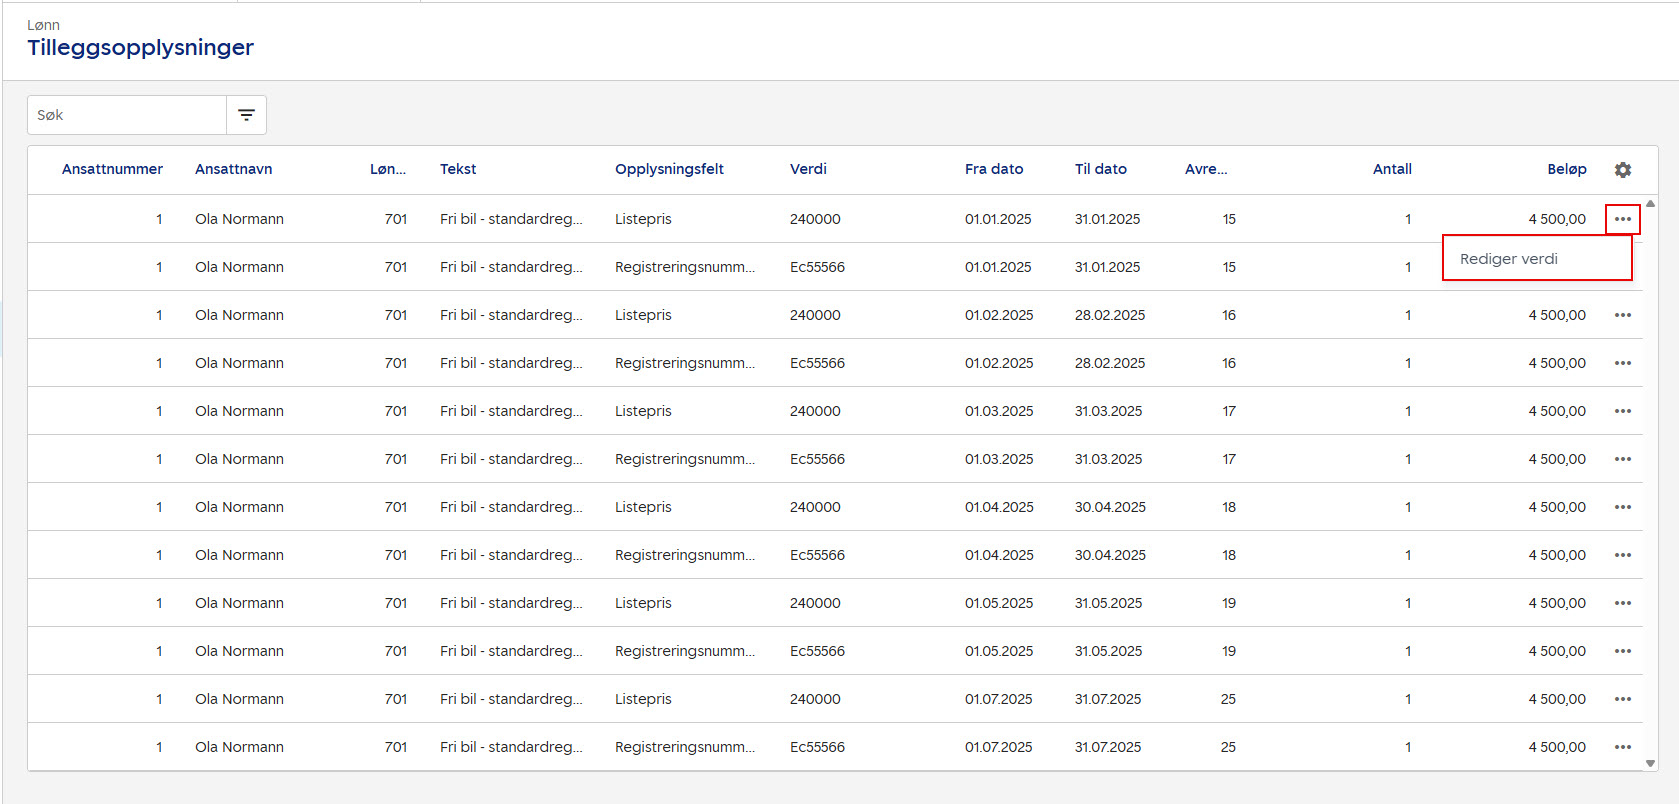The width and height of the screenshot is (1679, 804).
Task: Select the Verdi cell Ec55566 for 01.04.2025
Action: [817, 555]
